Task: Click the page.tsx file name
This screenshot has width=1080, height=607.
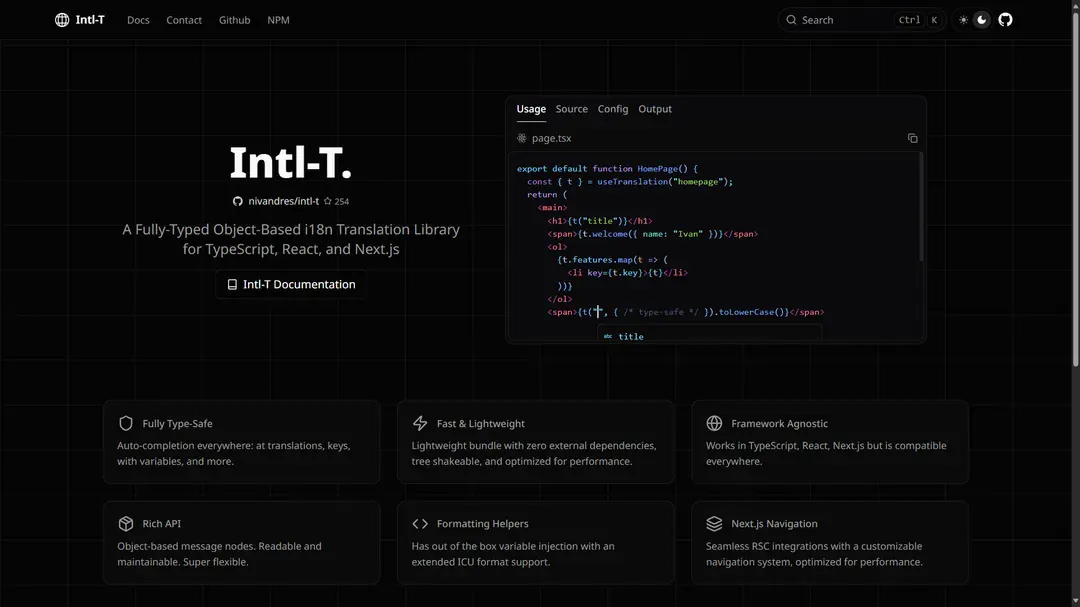Action: 551,138
